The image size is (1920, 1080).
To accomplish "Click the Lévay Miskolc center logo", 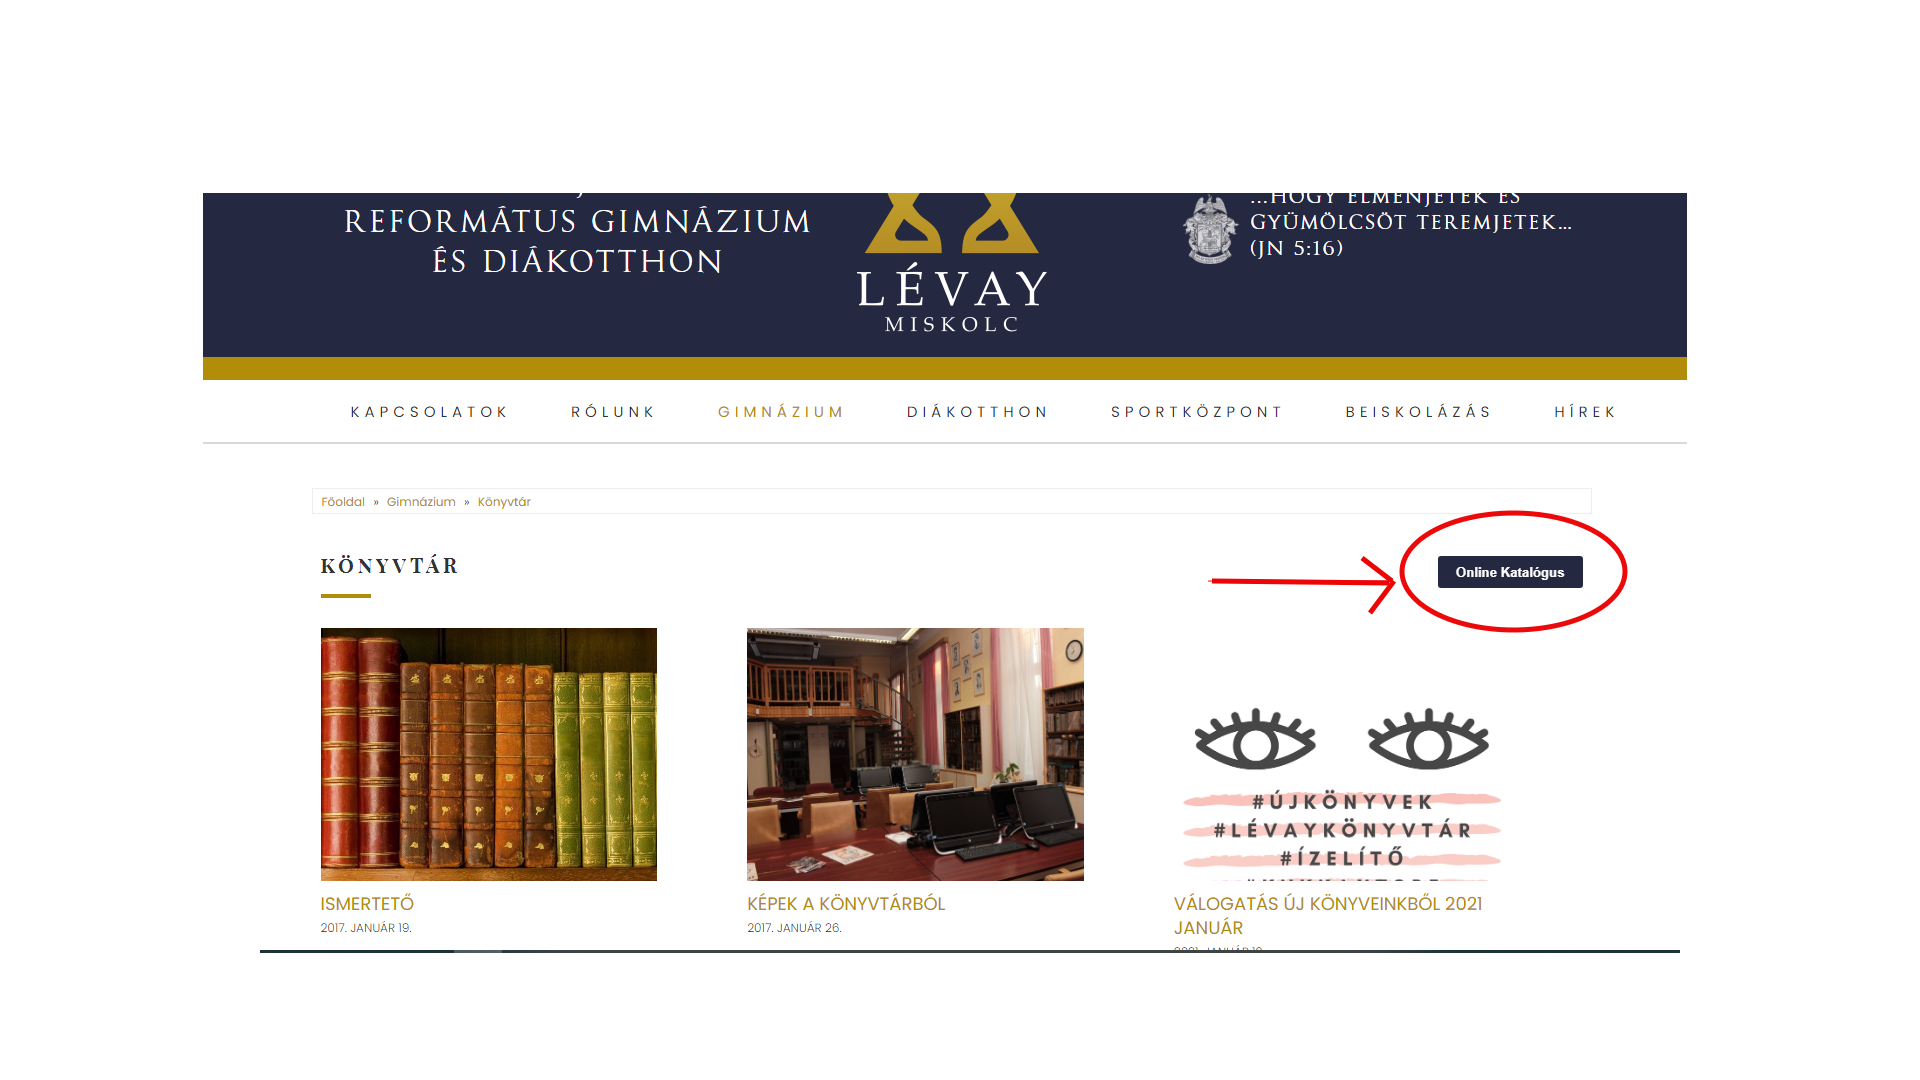I will 951,267.
